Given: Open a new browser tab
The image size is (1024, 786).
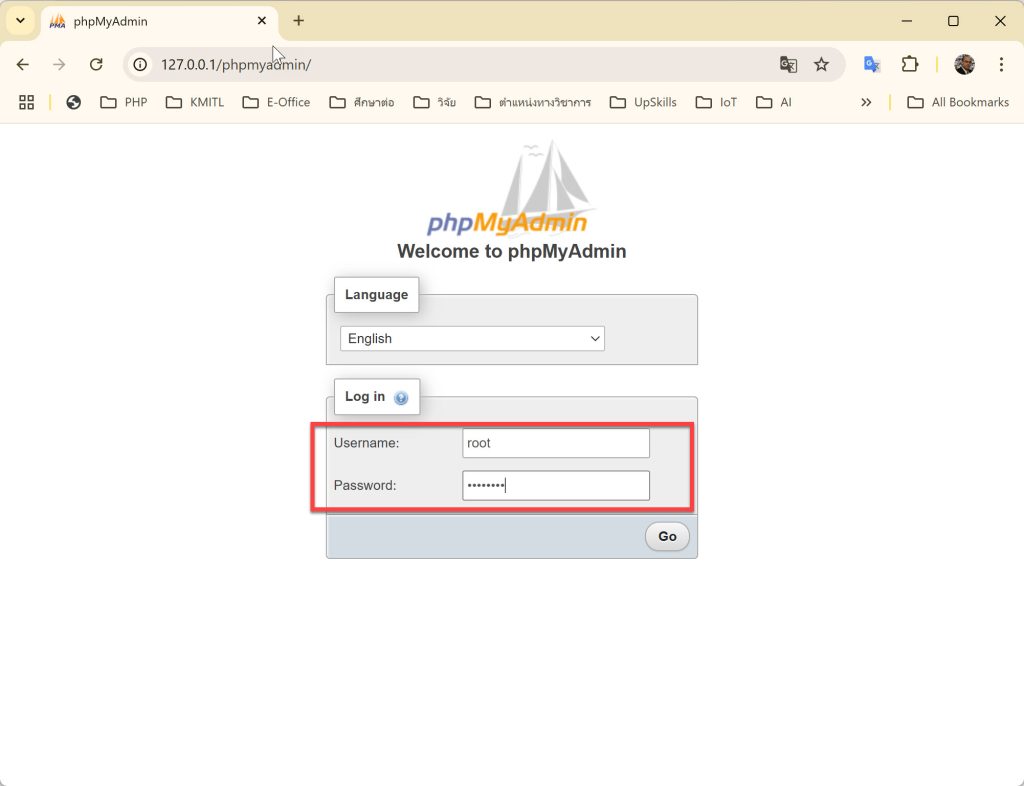Looking at the screenshot, I should tap(298, 21).
